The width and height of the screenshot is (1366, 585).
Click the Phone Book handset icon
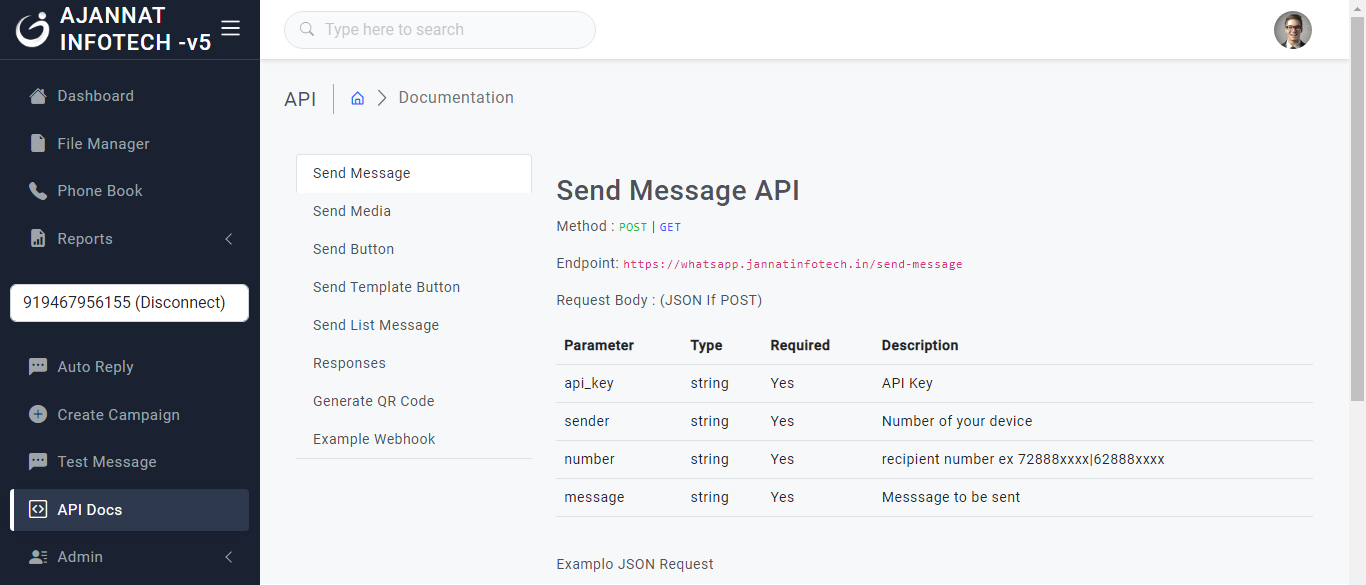[38, 191]
